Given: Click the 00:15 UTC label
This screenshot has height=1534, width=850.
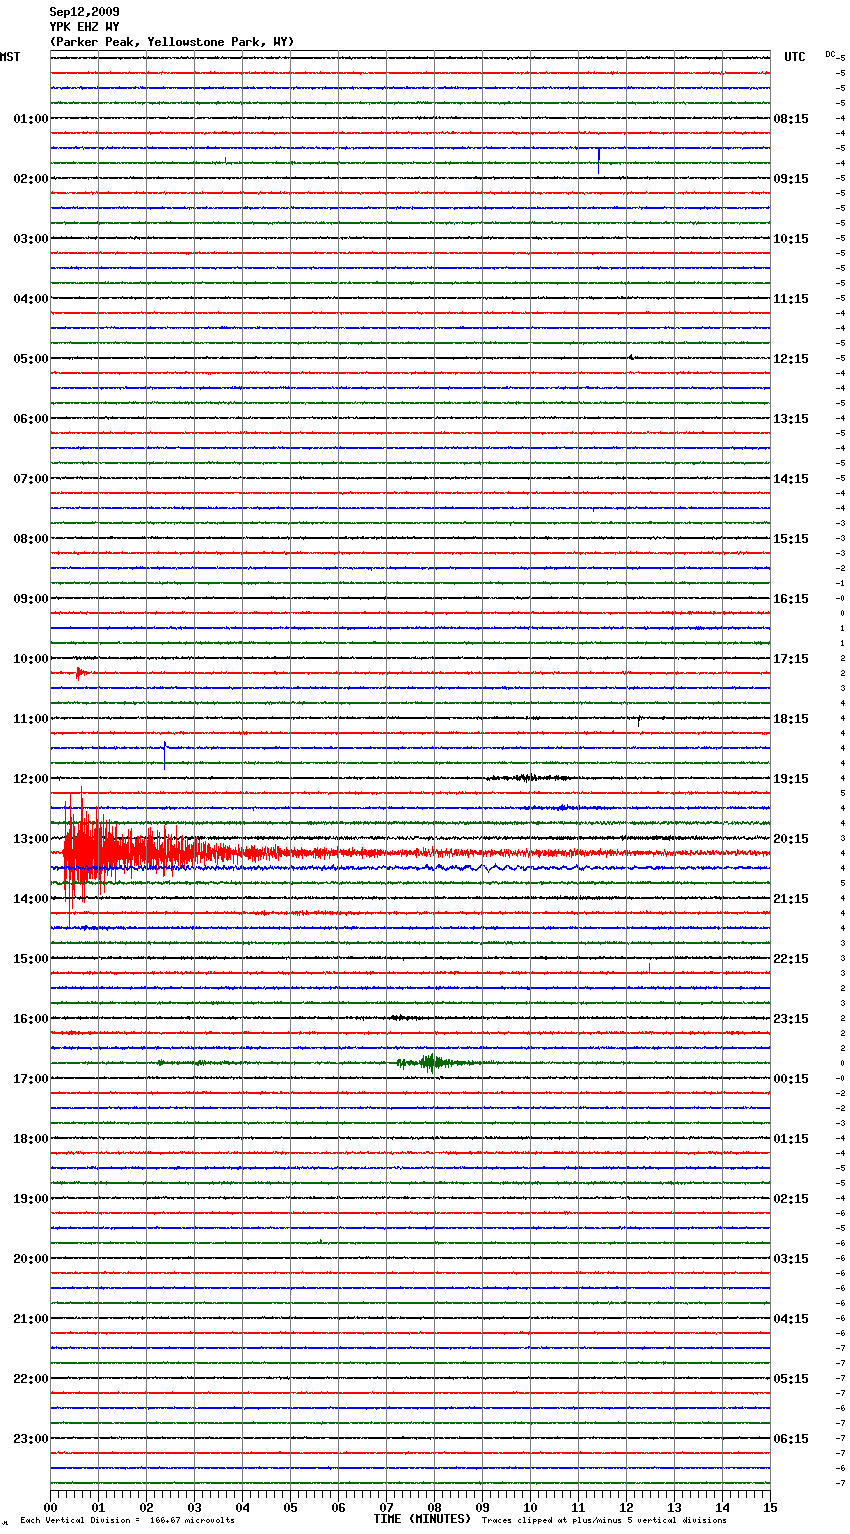Looking at the screenshot, I should click(791, 1079).
